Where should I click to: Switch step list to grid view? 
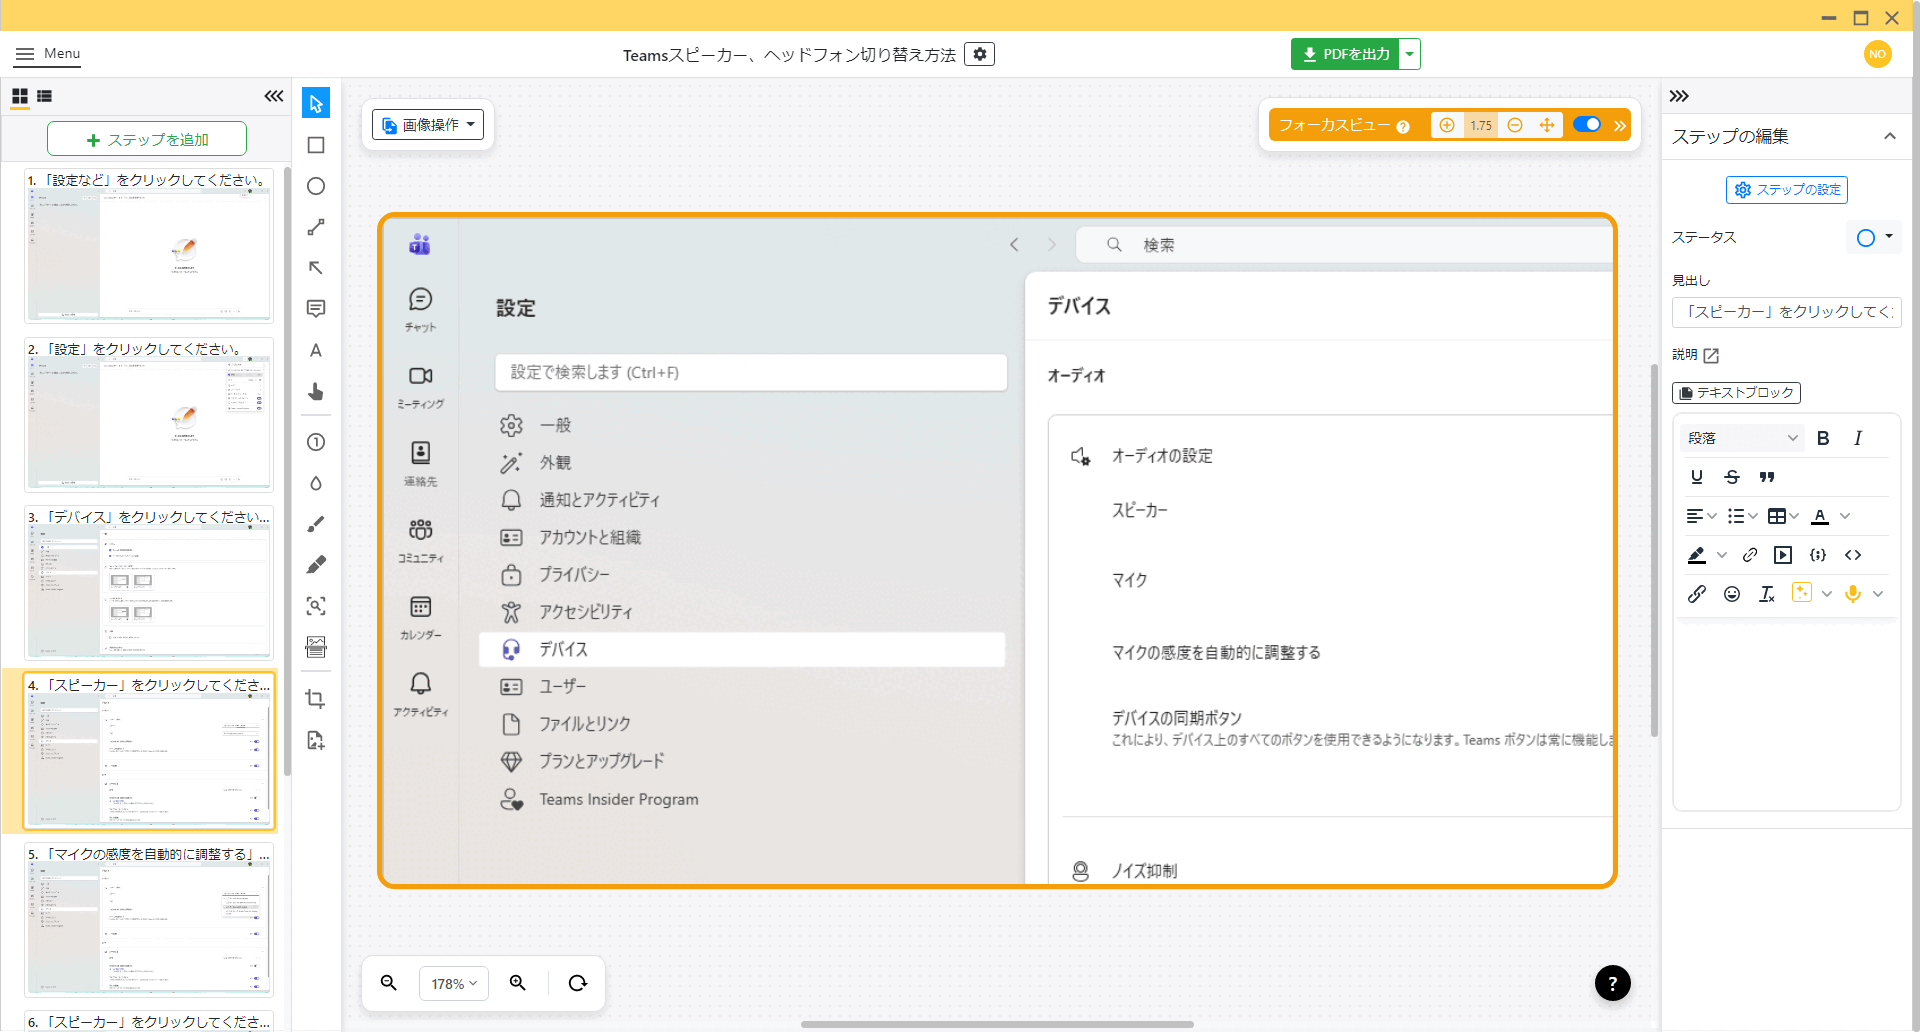coord(20,96)
